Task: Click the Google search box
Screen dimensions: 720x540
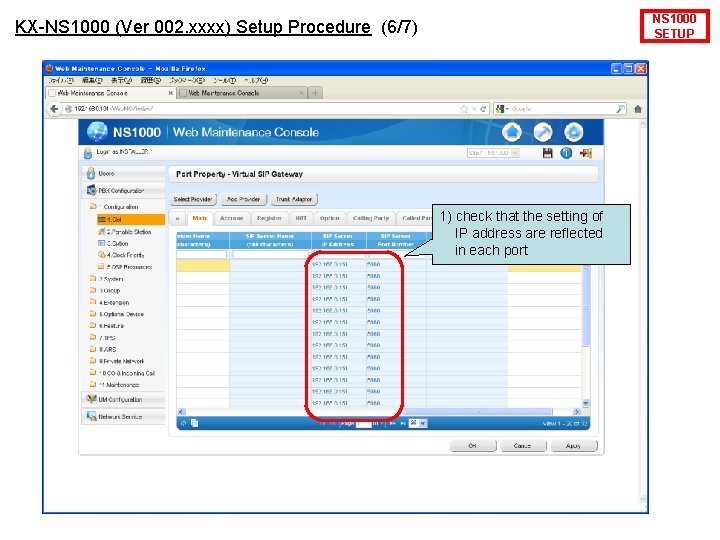Action: 562,109
